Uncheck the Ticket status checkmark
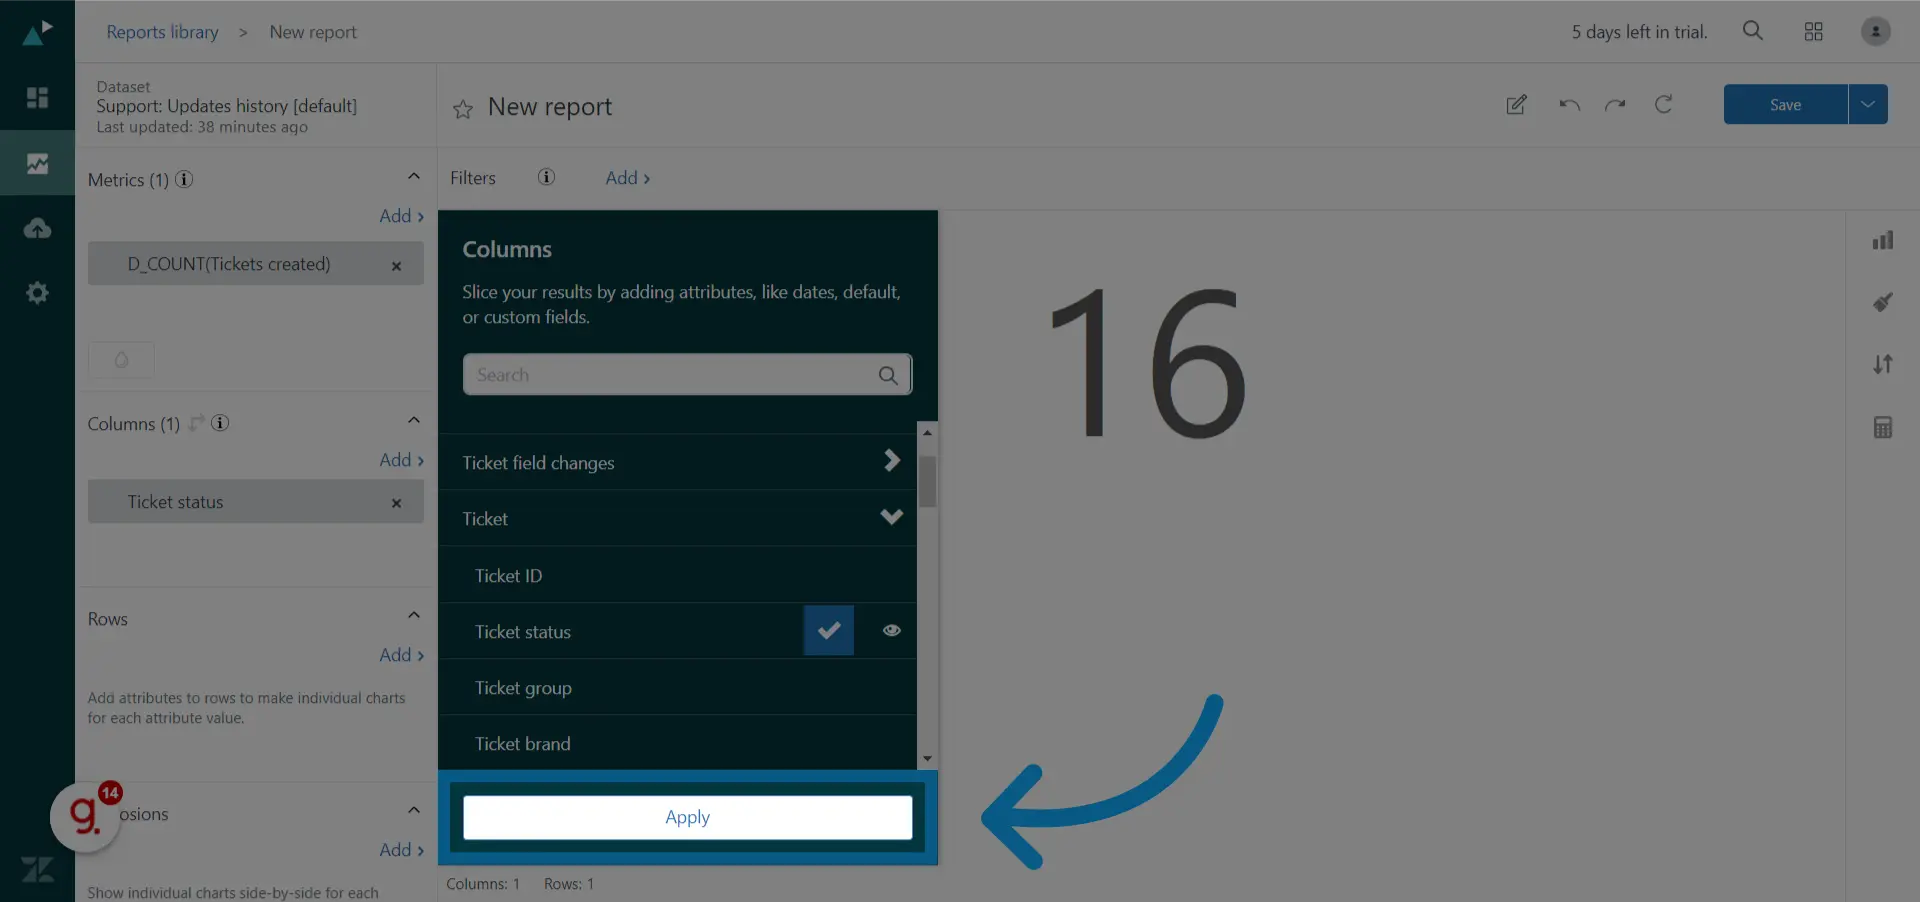 (829, 631)
